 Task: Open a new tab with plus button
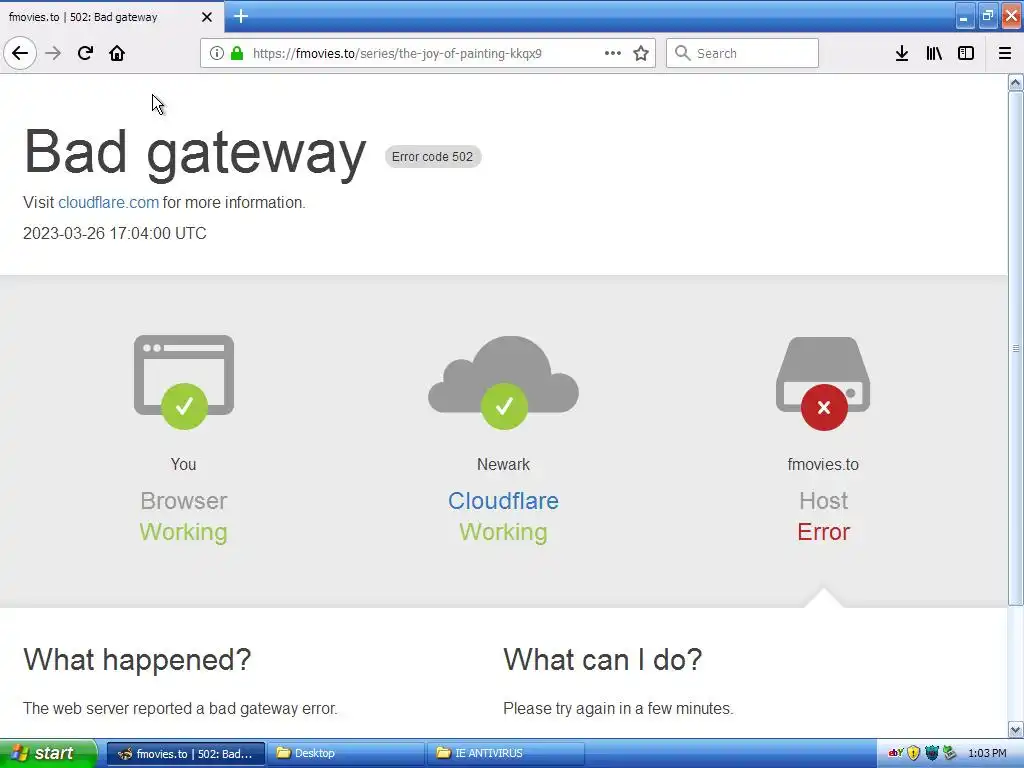tap(241, 16)
